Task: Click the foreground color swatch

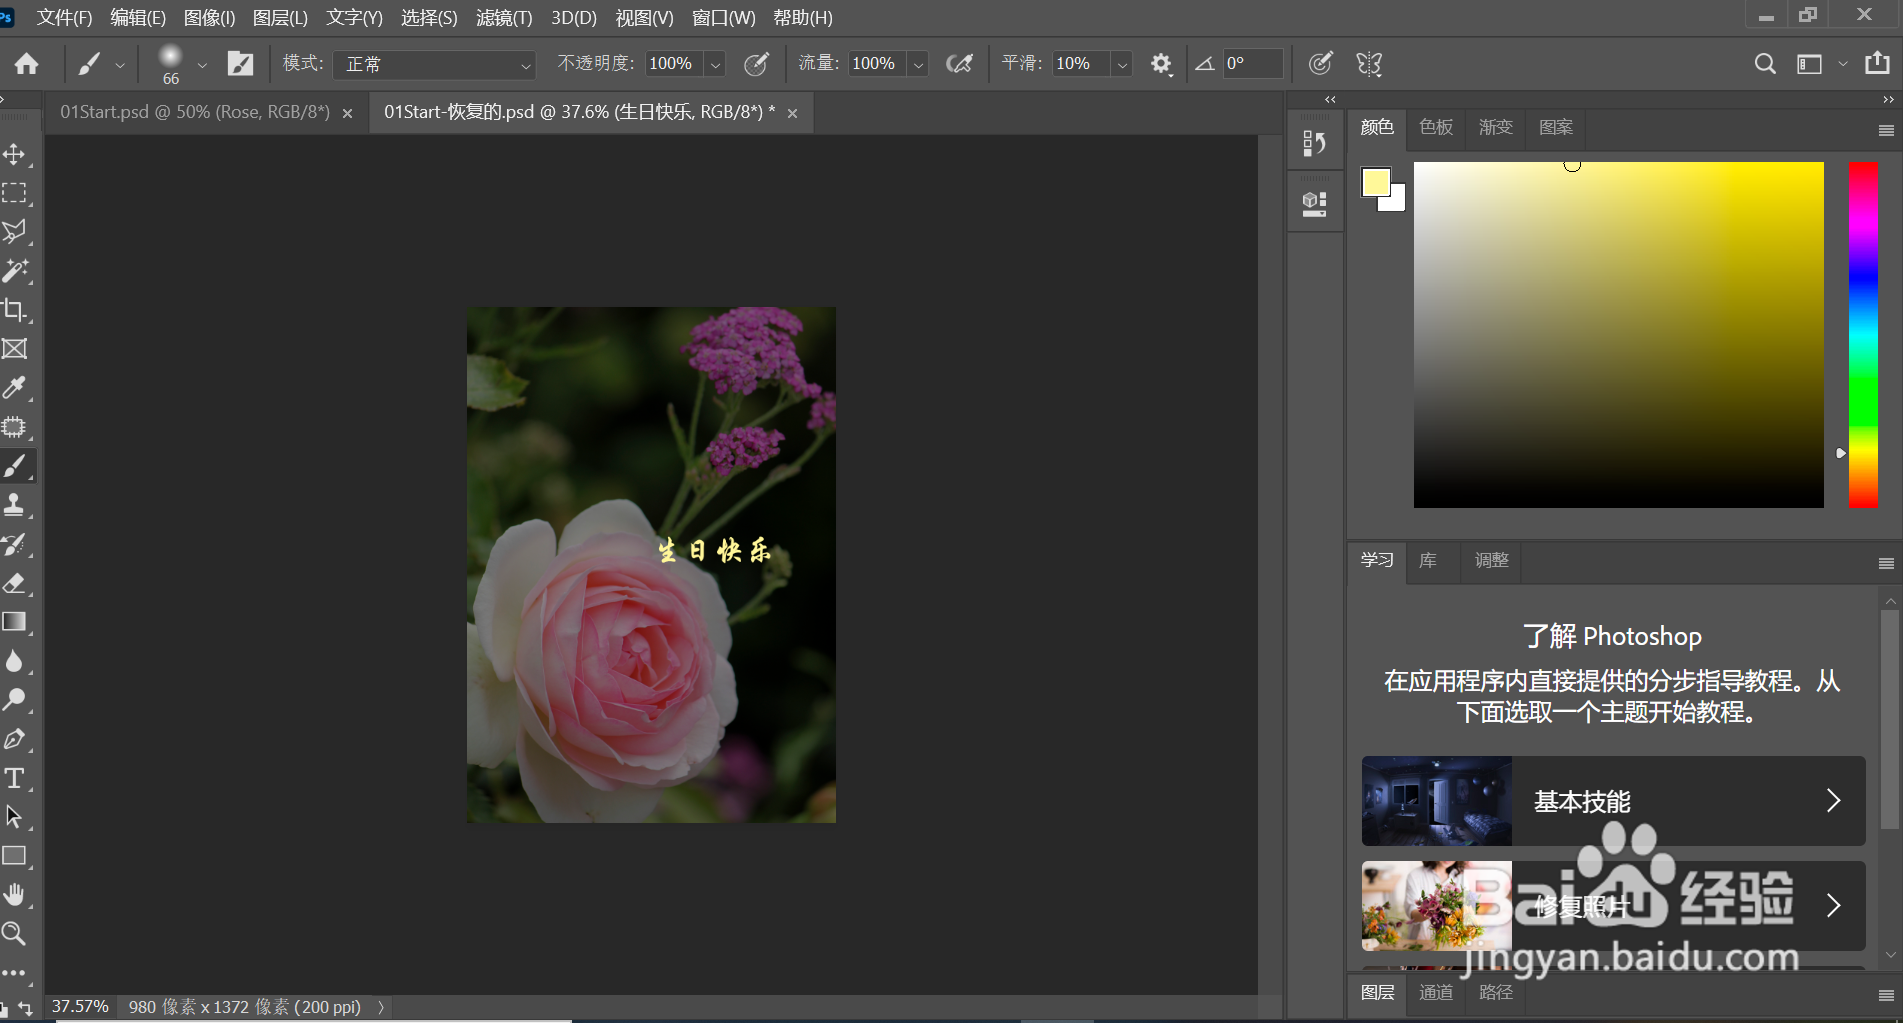Action: (1375, 182)
